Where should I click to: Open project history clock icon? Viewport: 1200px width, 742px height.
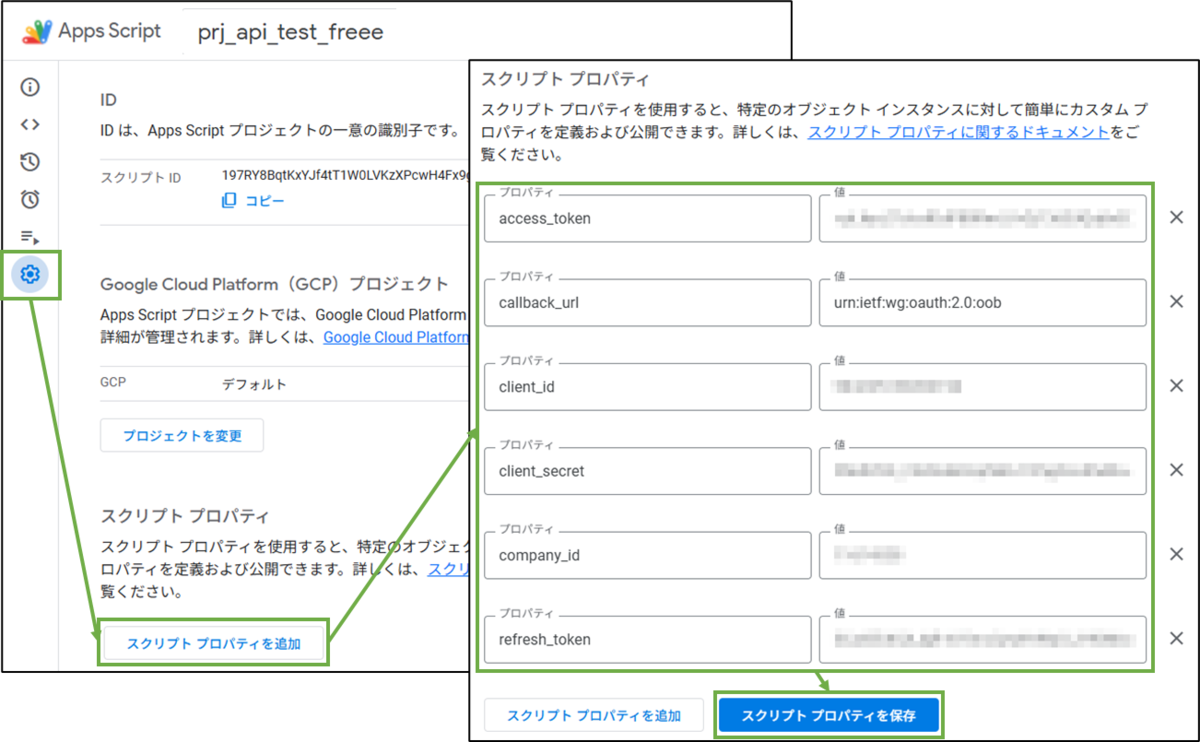pos(30,162)
